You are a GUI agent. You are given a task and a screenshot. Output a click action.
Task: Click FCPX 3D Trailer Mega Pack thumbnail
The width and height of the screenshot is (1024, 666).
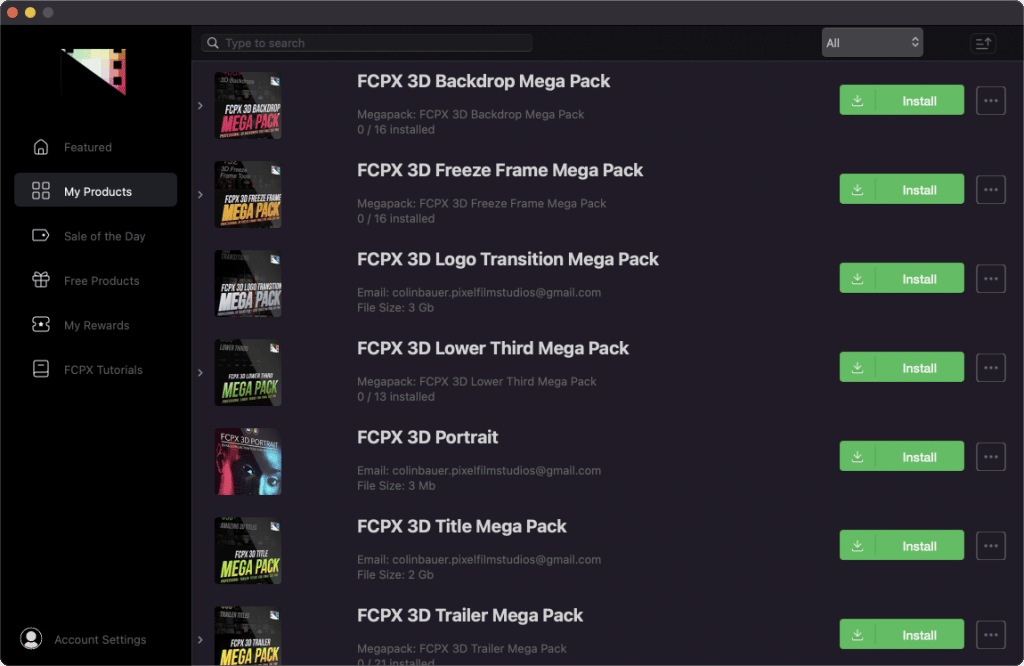[248, 636]
